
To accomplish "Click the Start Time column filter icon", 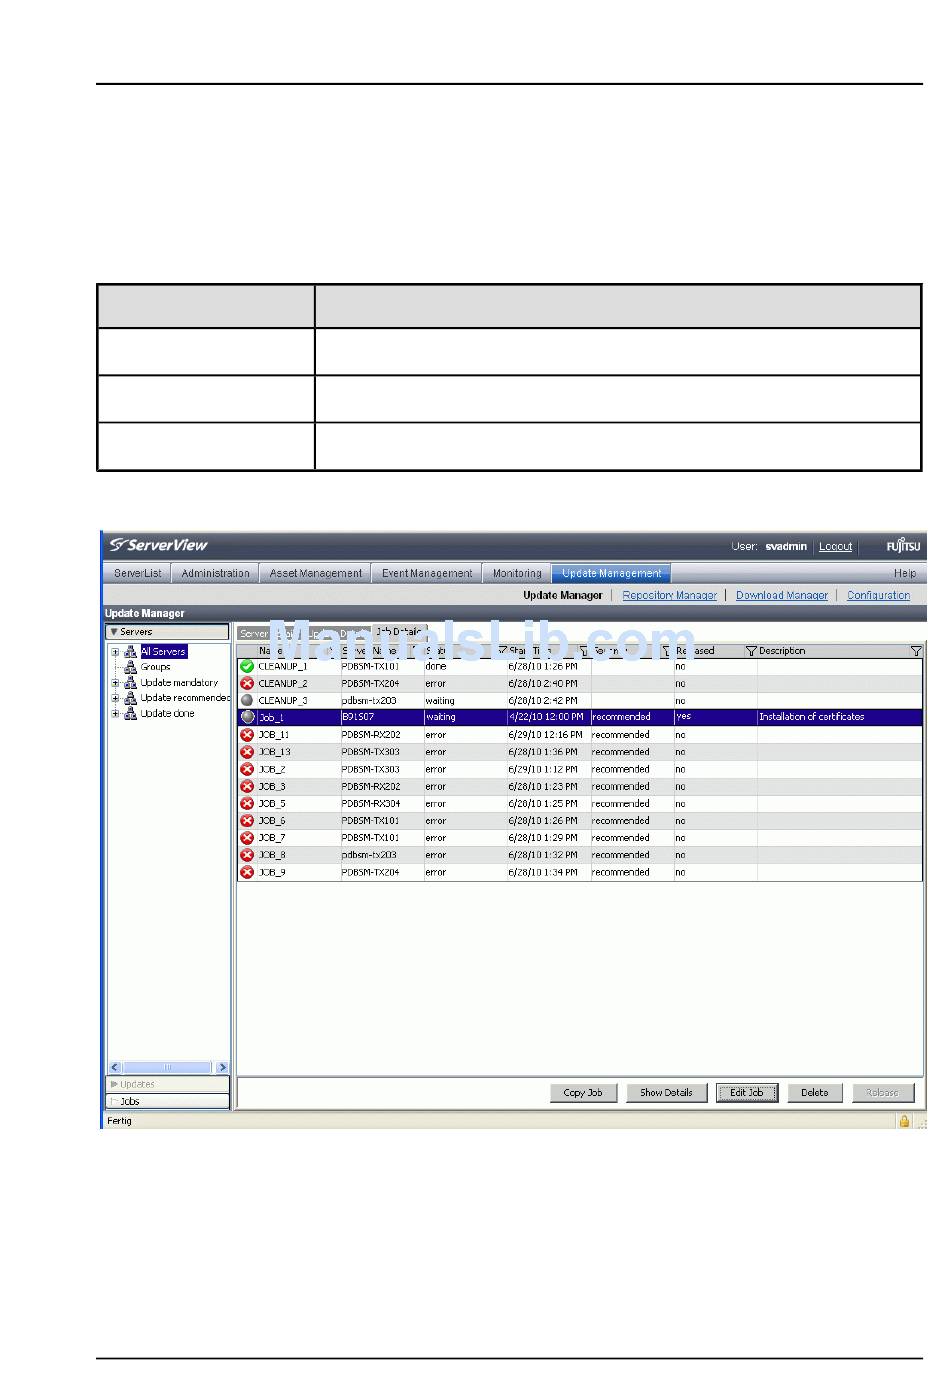I will tap(583, 651).
